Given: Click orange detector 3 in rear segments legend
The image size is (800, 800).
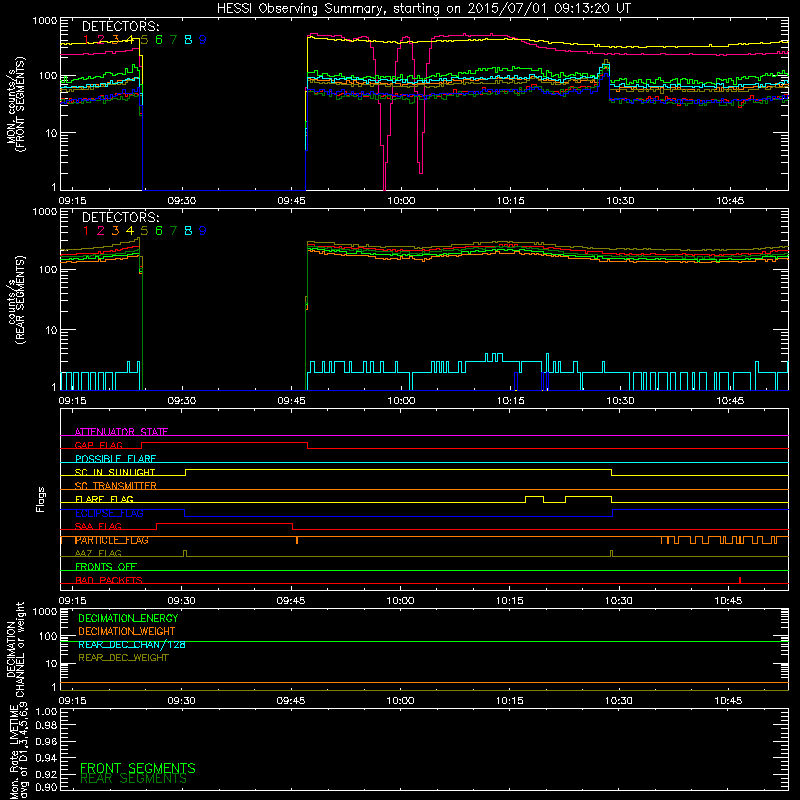Looking at the screenshot, I should pyautogui.click(x=115, y=231).
